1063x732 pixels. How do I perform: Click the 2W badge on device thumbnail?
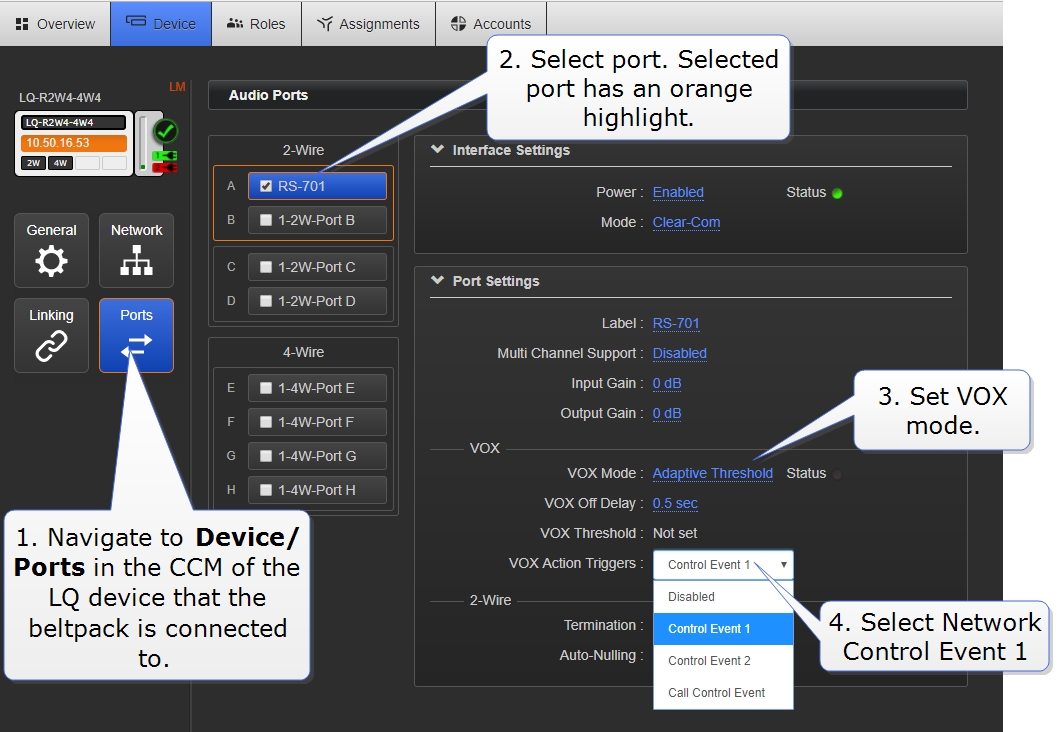[33, 162]
